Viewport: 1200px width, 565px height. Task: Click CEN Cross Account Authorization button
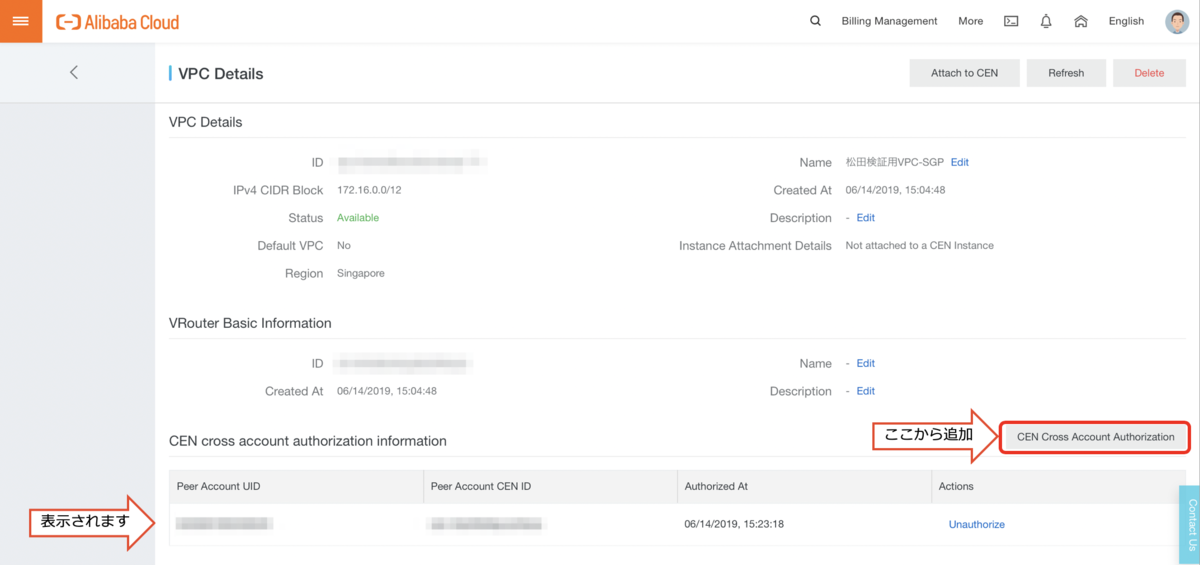[x=1095, y=437]
